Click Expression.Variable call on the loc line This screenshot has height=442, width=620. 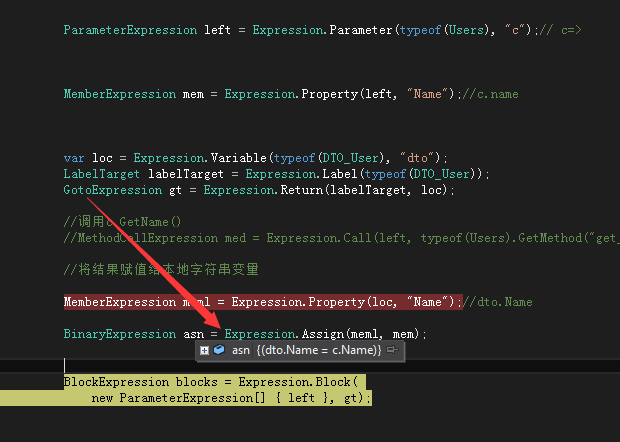[x=200, y=158]
